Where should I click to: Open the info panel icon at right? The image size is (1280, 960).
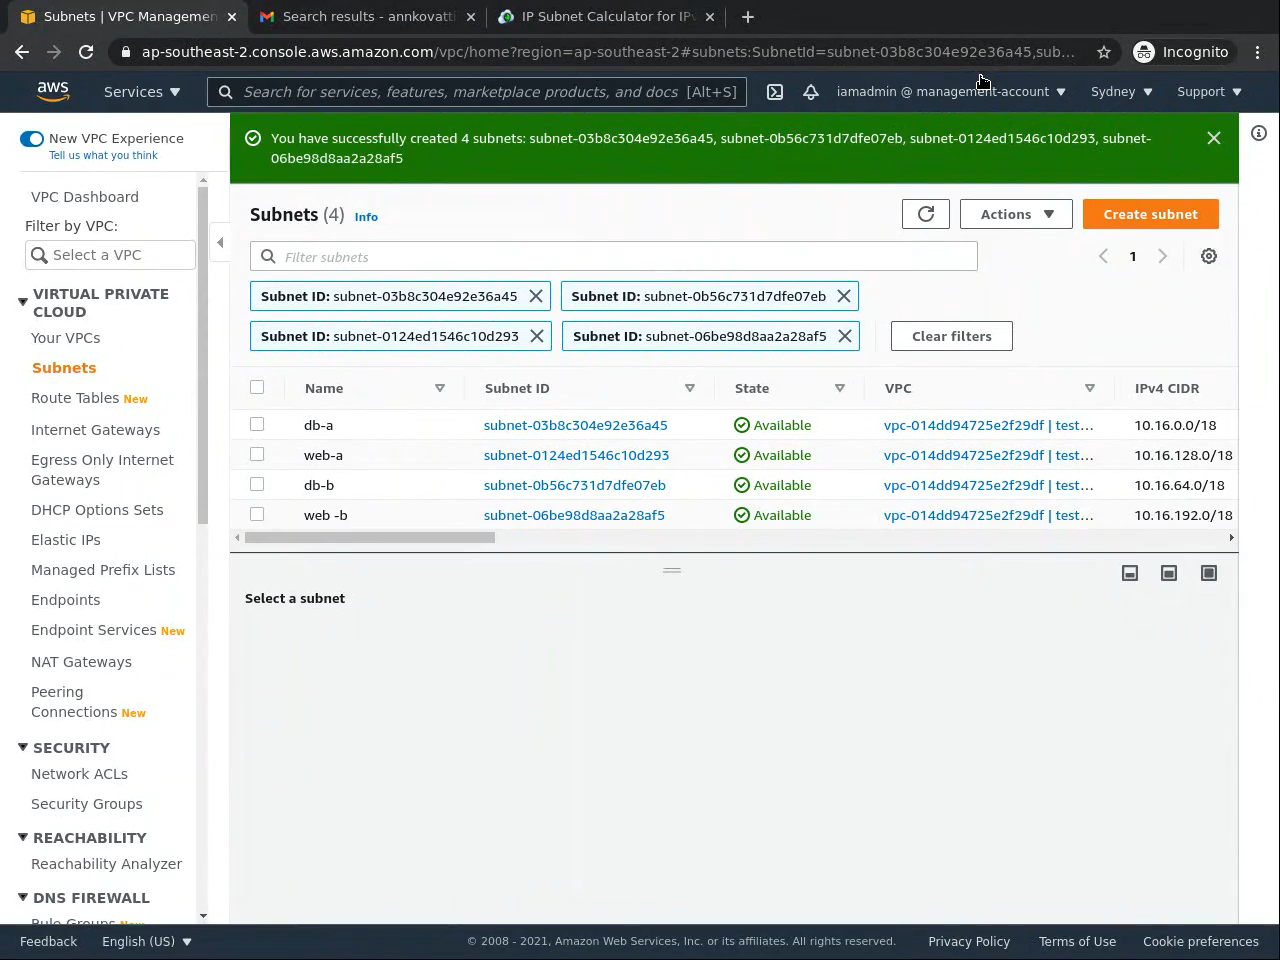[1259, 133]
